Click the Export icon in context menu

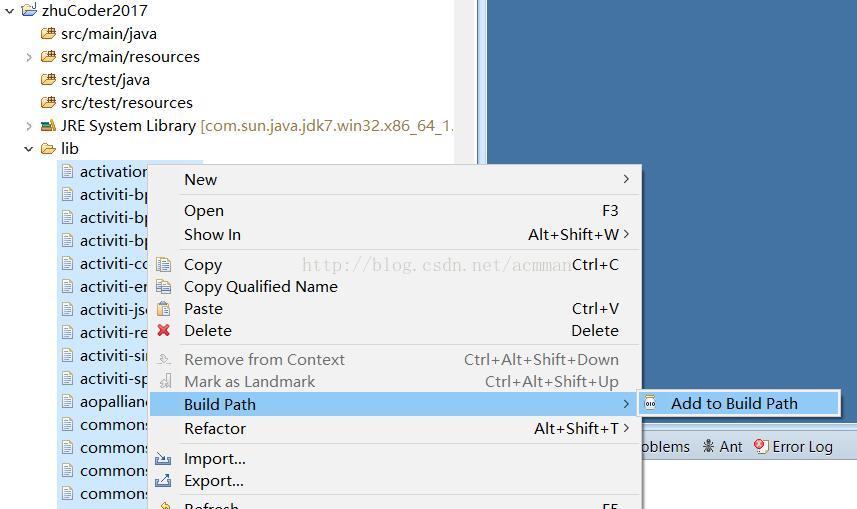click(x=164, y=481)
